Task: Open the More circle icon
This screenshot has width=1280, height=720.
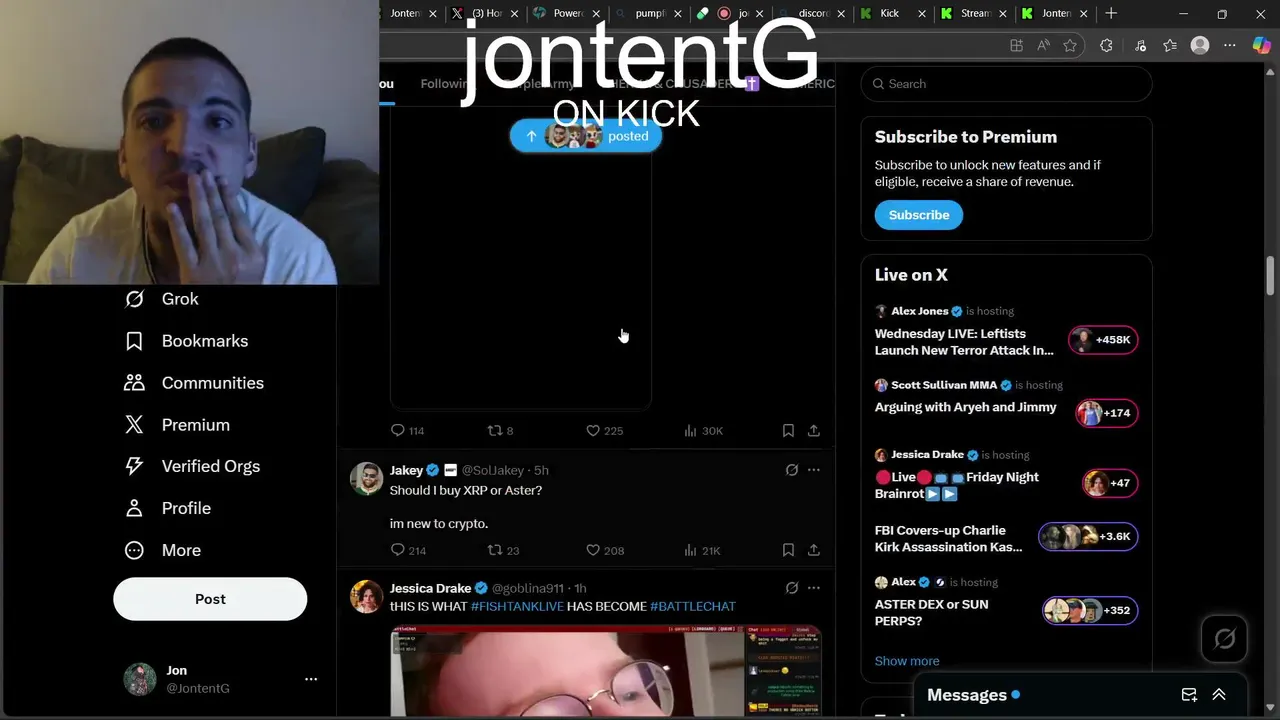Action: (x=134, y=550)
